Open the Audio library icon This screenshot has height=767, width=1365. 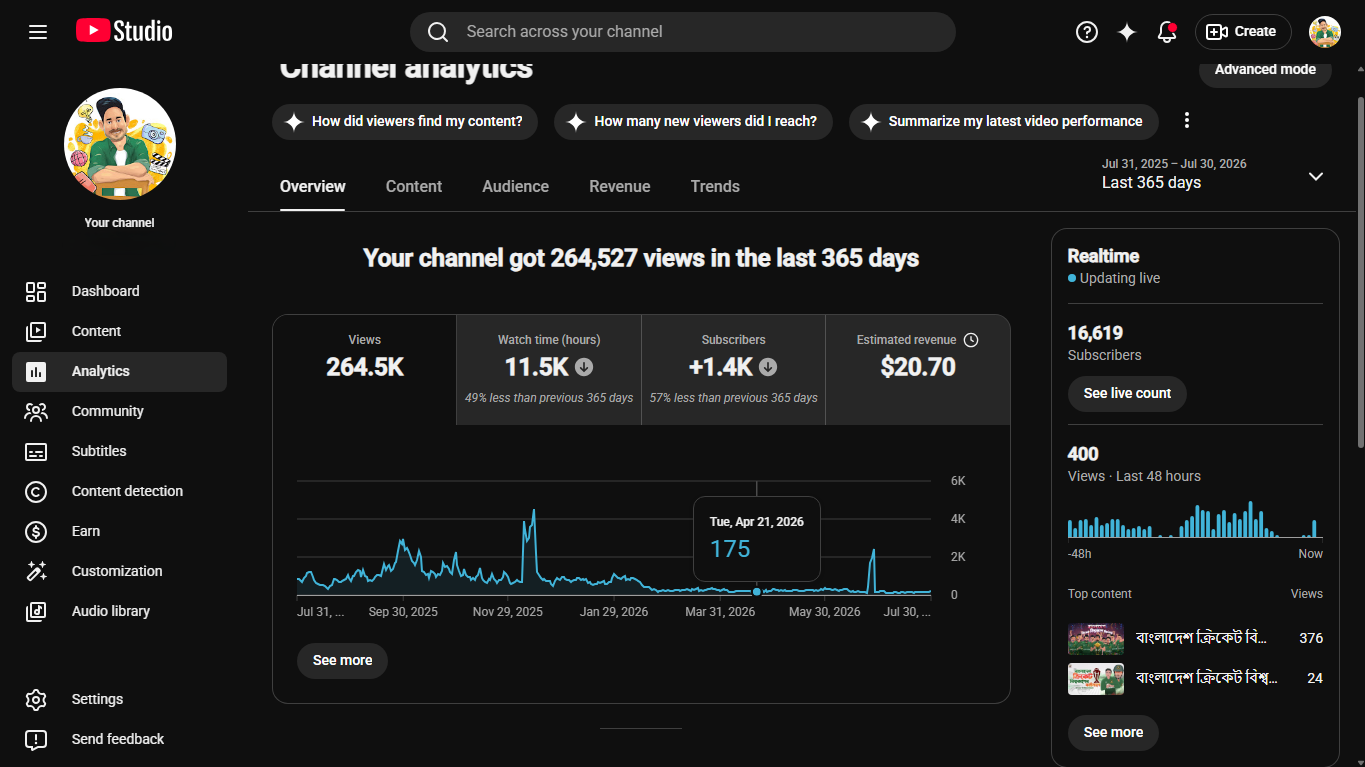[x=36, y=611]
